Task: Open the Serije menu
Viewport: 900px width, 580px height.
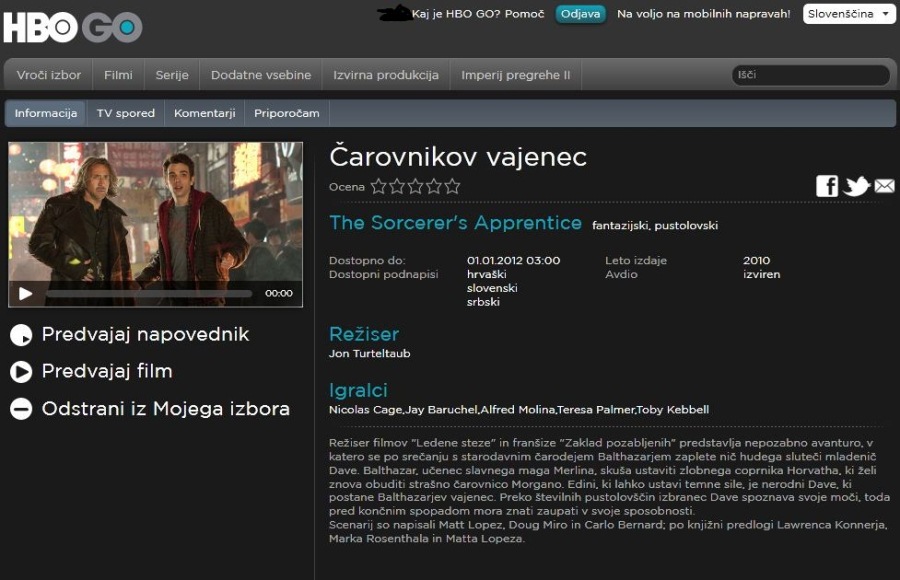Action: tap(172, 75)
